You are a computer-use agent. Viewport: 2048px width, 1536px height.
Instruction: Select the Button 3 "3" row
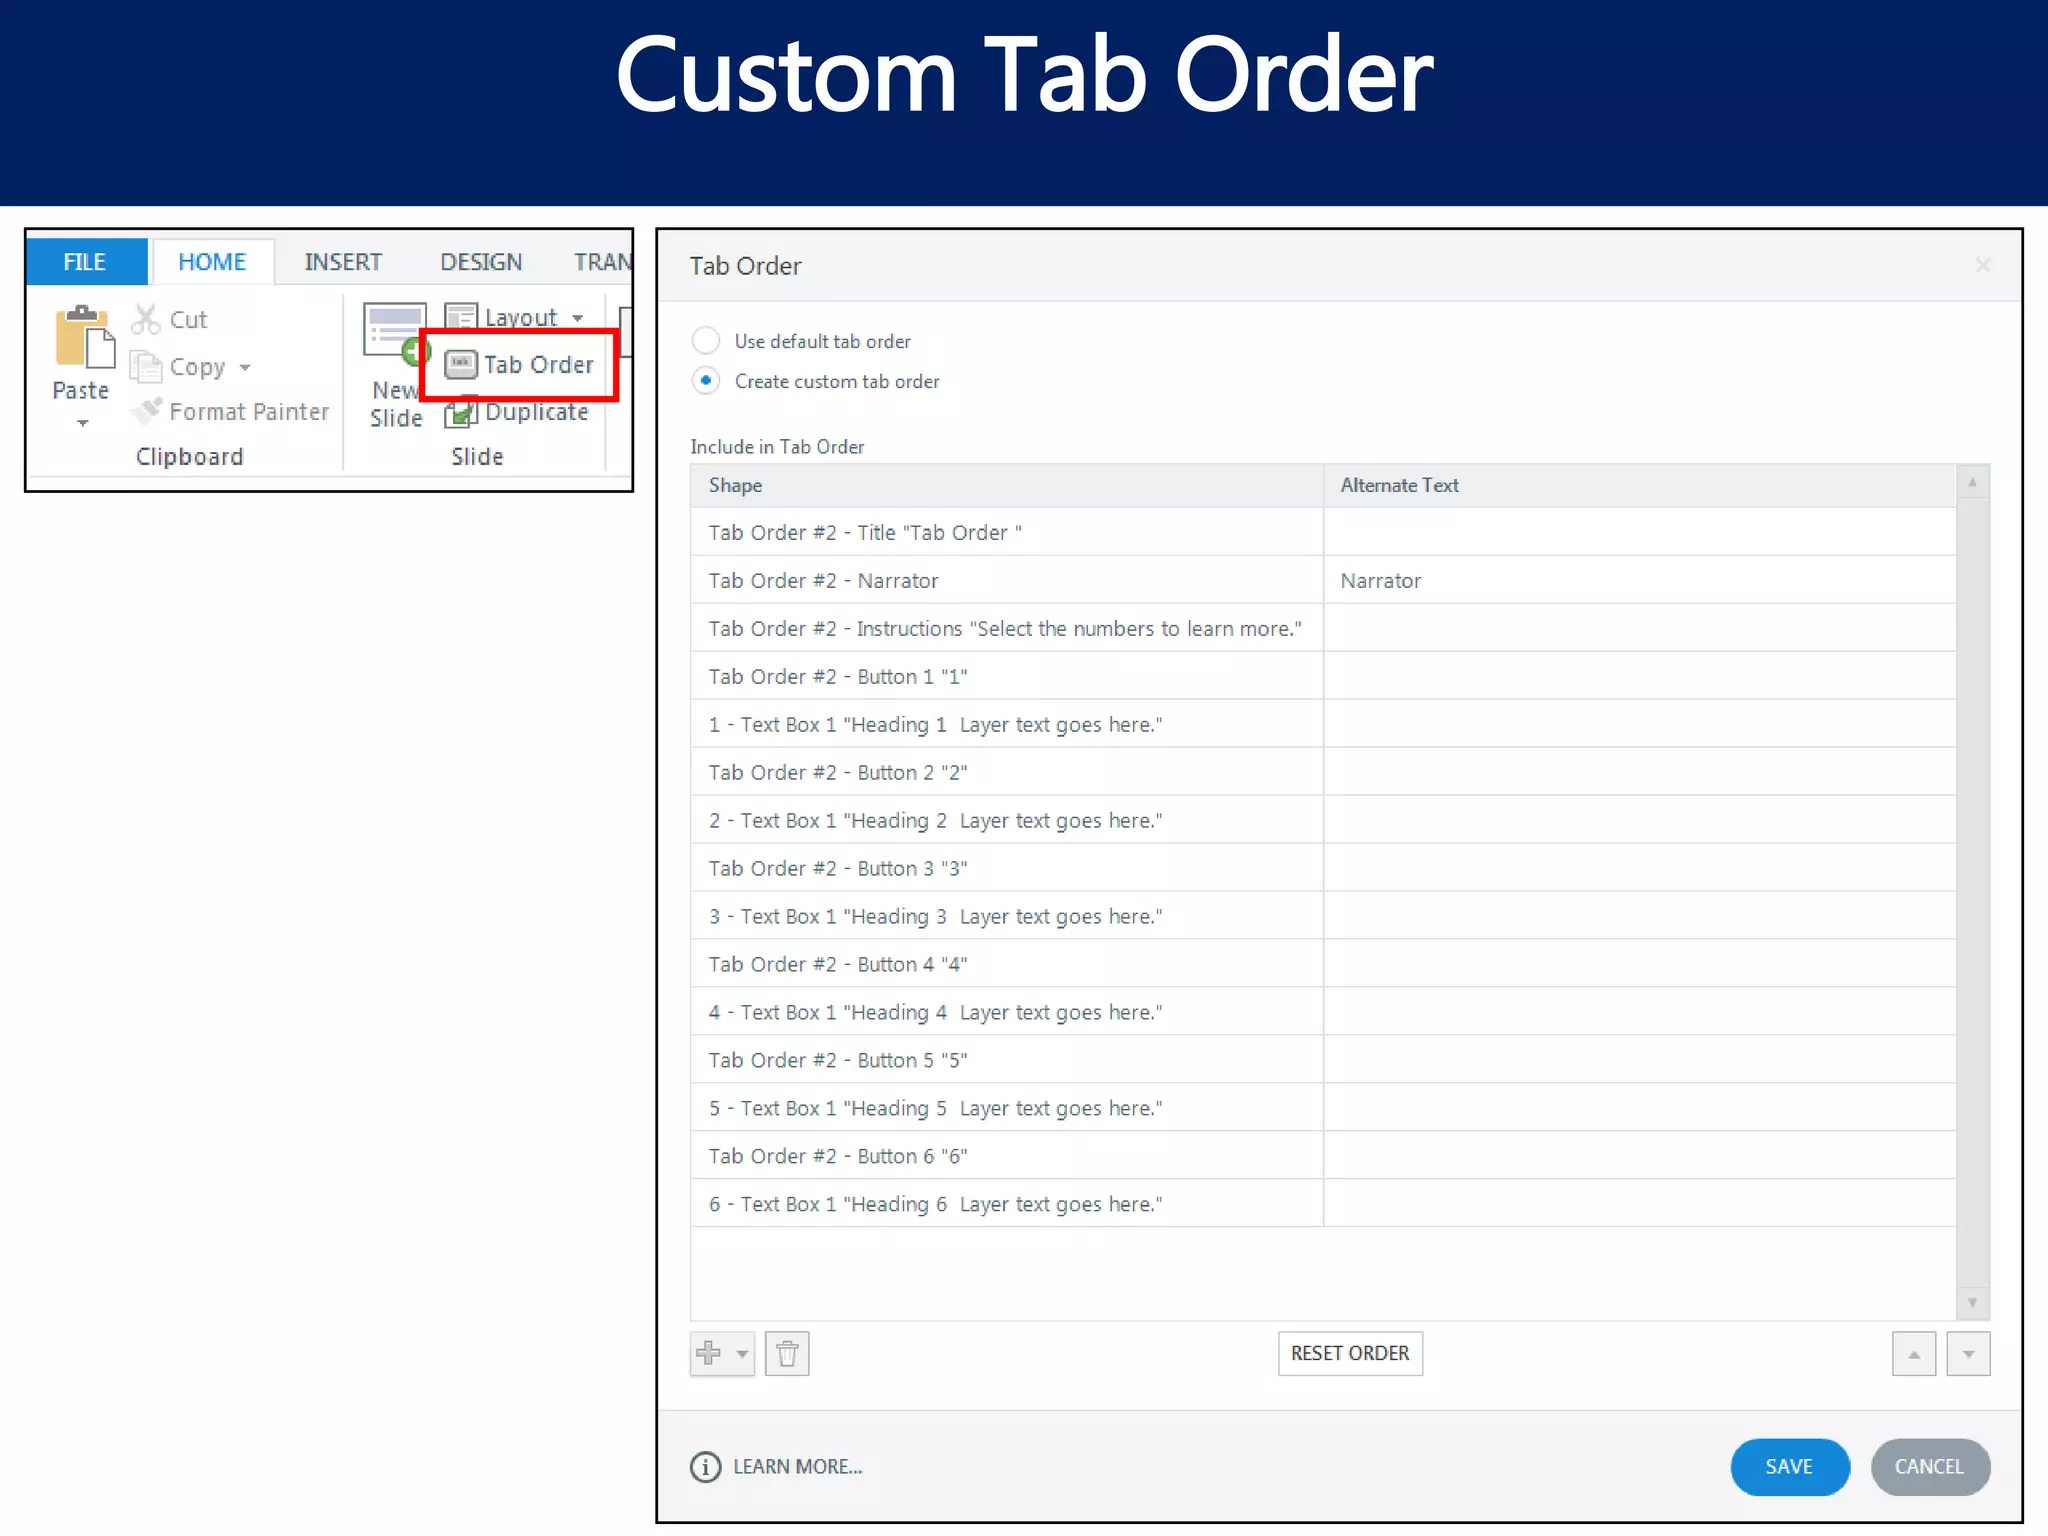(1323, 868)
